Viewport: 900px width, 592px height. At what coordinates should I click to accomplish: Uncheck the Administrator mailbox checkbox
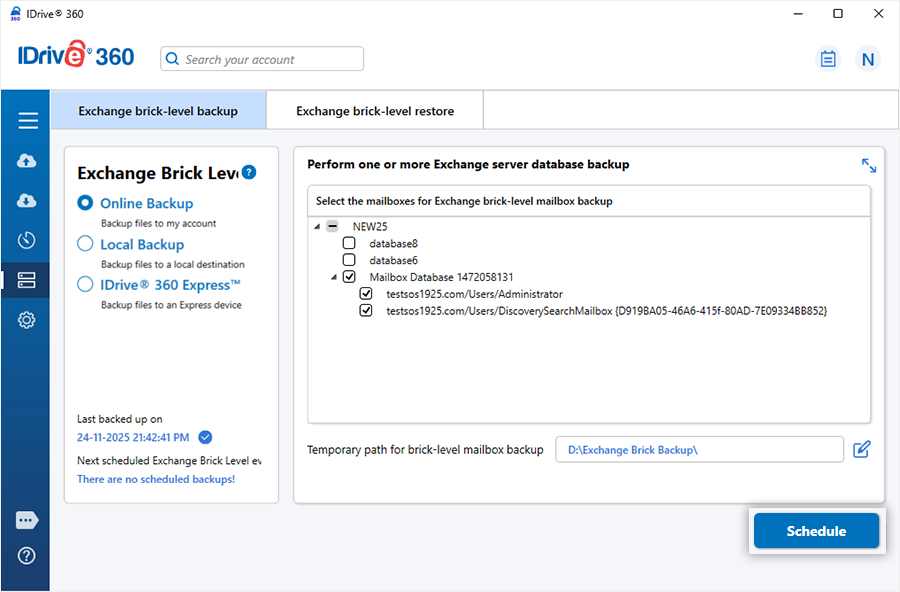(x=366, y=294)
